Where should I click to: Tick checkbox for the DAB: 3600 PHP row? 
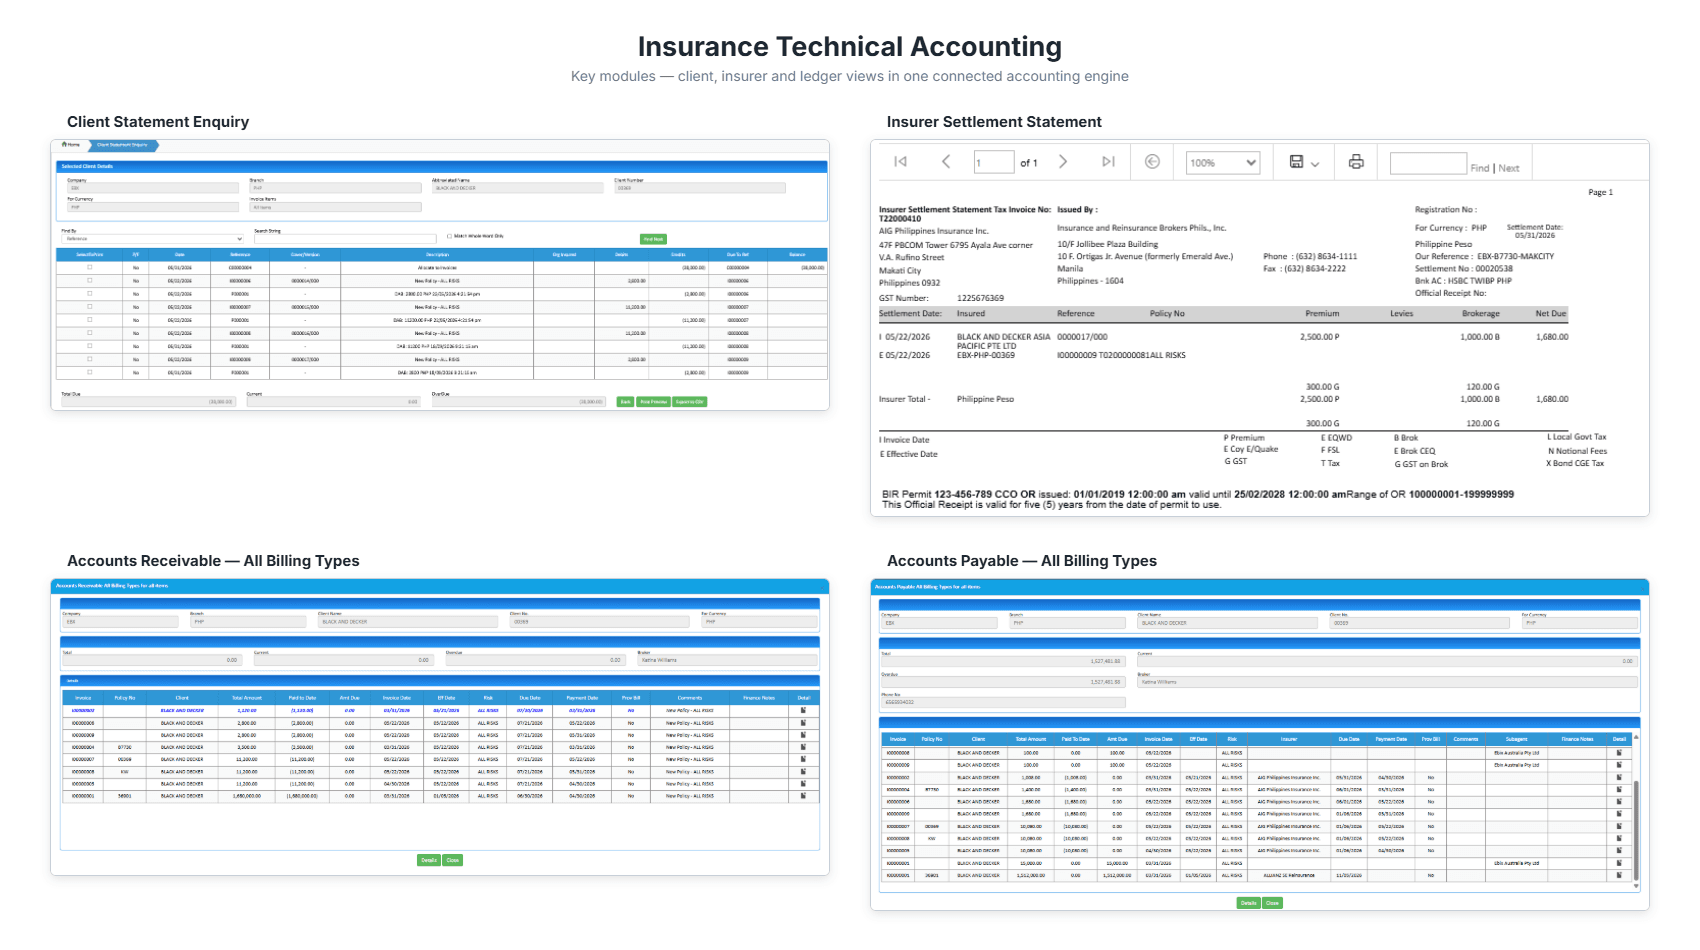click(x=89, y=372)
